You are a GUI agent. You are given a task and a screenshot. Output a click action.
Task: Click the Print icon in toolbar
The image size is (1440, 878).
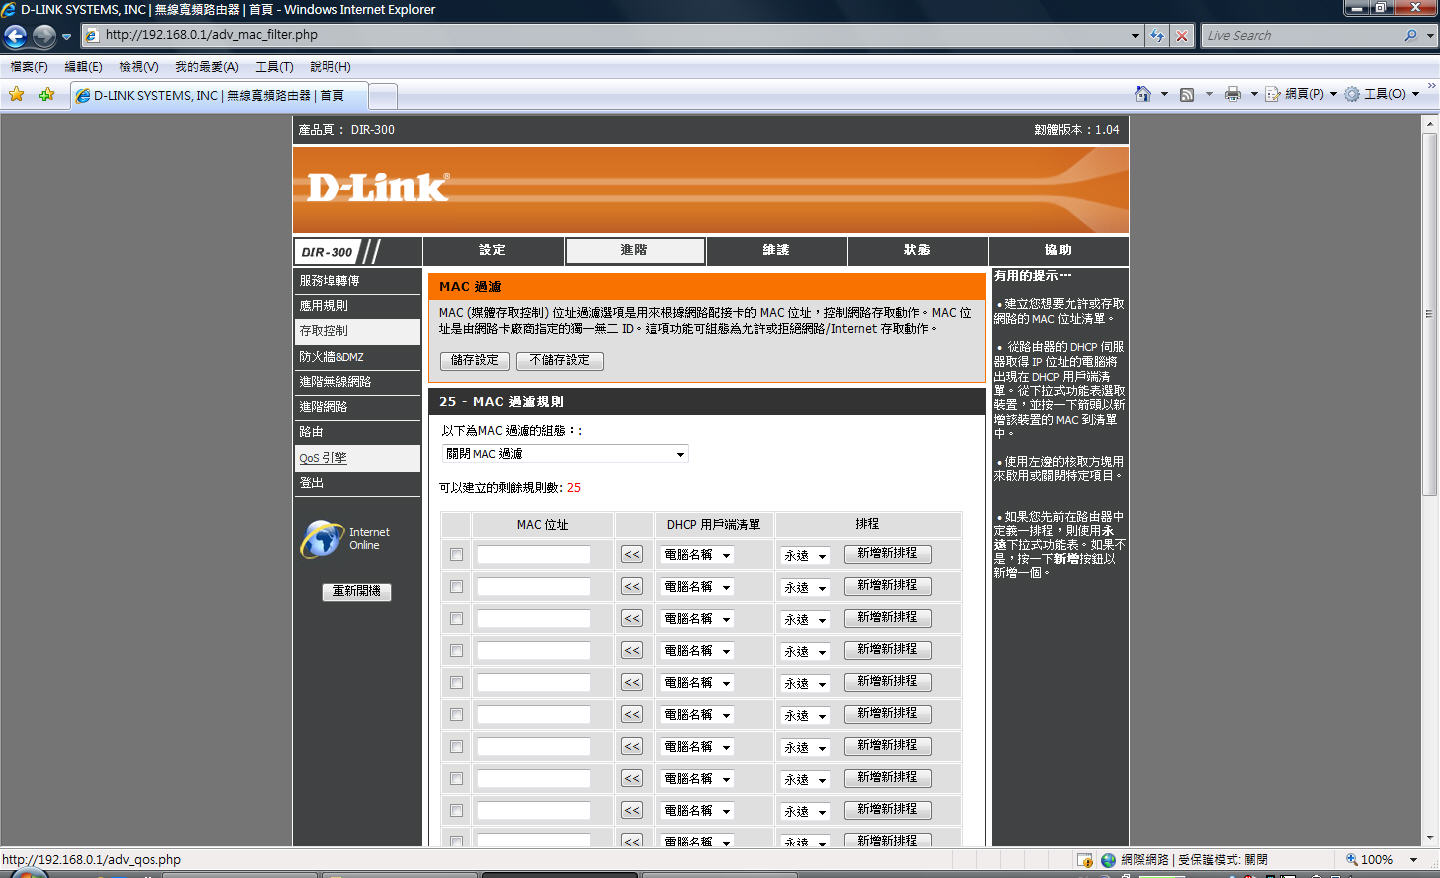coord(1232,94)
